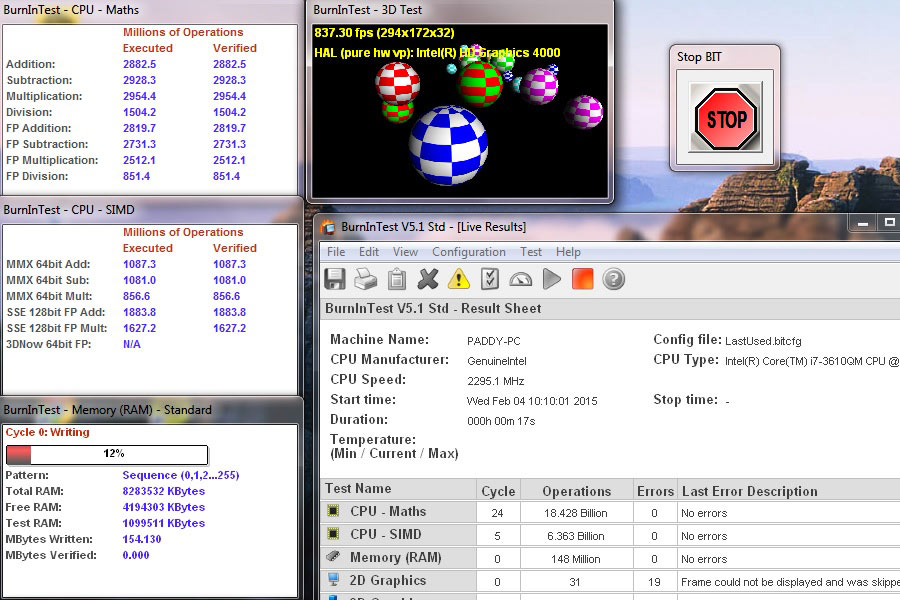The width and height of the screenshot is (900, 600).
Task: Click the machine name PADDY-PC value
Action: point(494,341)
